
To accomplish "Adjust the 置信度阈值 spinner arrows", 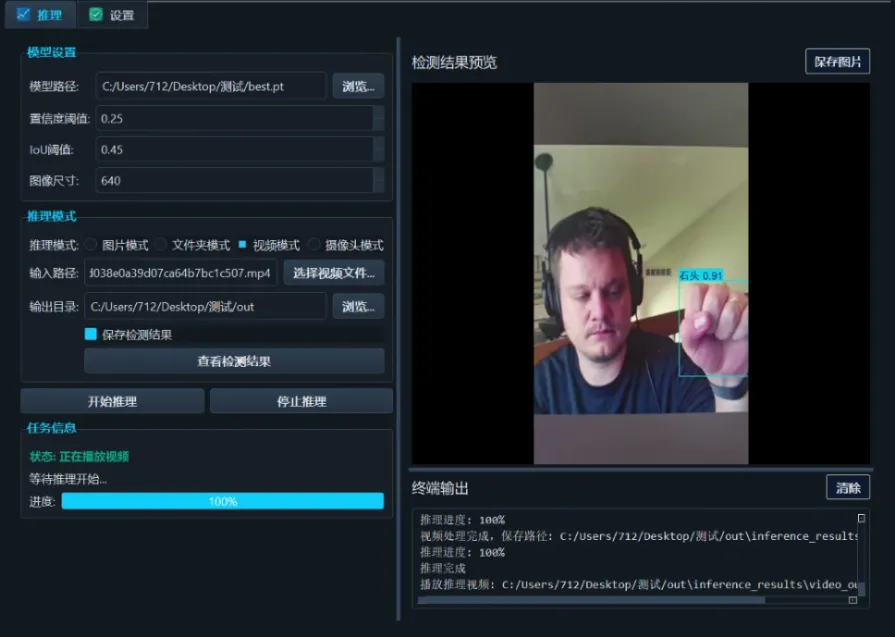I will [378, 119].
